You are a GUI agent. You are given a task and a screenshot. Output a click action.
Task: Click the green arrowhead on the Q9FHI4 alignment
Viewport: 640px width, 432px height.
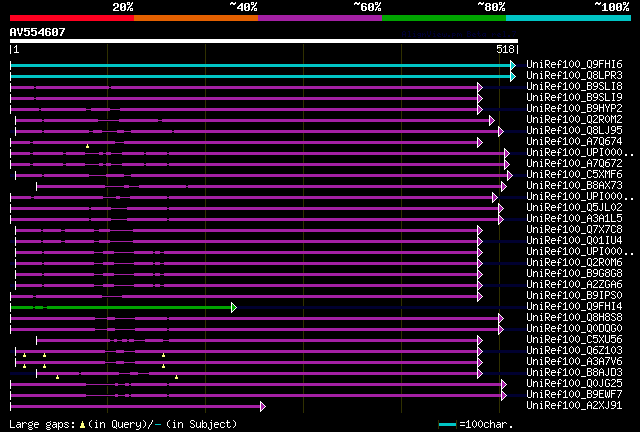[x=234, y=307]
